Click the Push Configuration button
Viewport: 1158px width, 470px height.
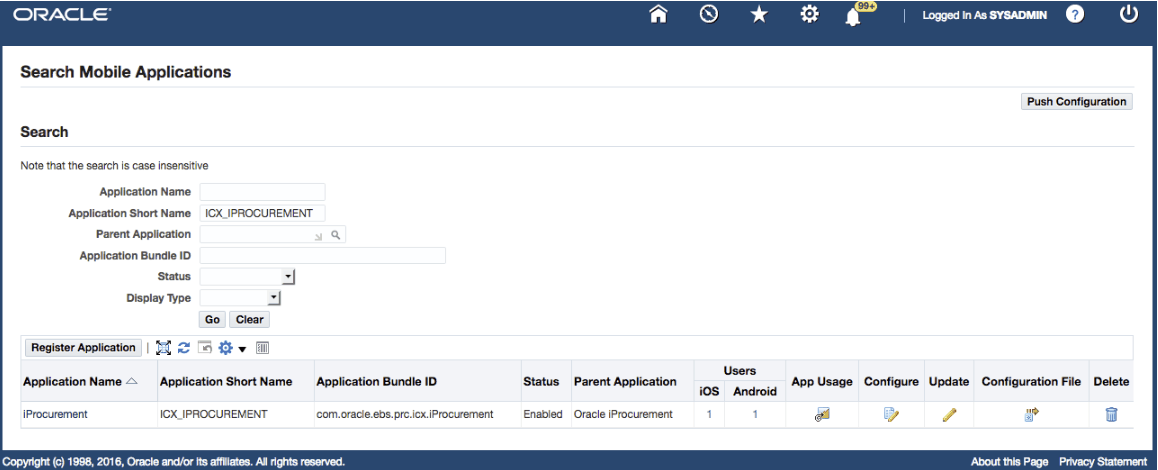(1076, 101)
